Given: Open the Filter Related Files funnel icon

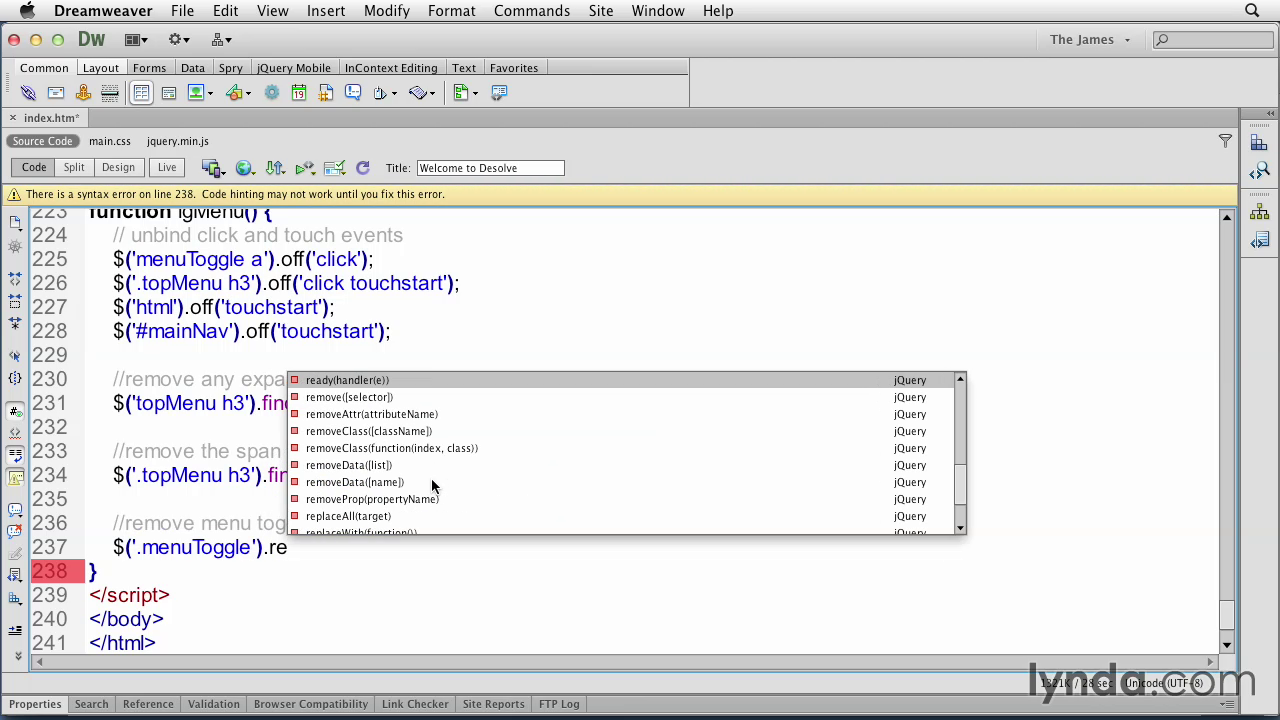Looking at the screenshot, I should pyautogui.click(x=1225, y=141).
